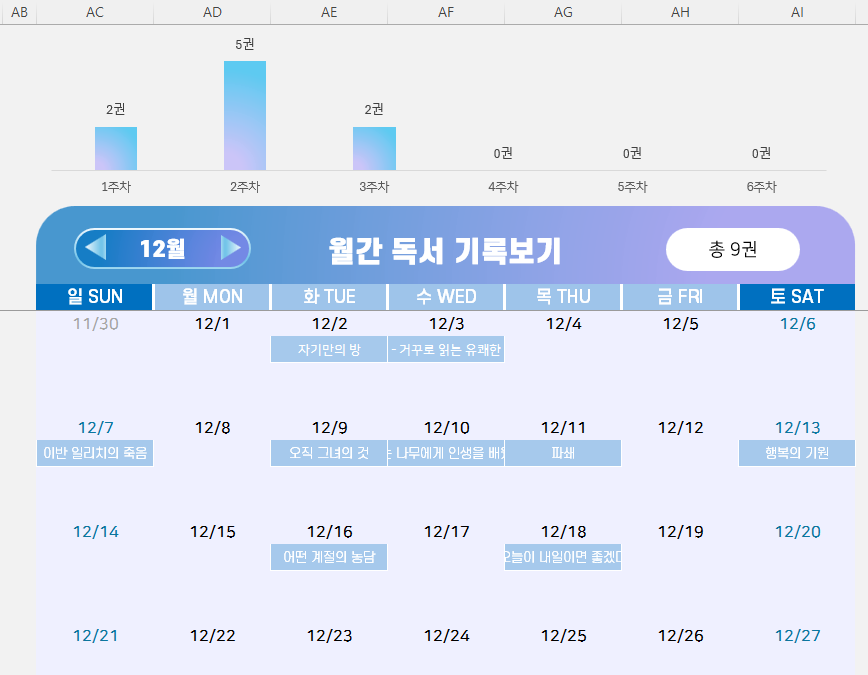Click the 2주차 bar showing 5권
The image size is (868, 675).
click(x=245, y=115)
